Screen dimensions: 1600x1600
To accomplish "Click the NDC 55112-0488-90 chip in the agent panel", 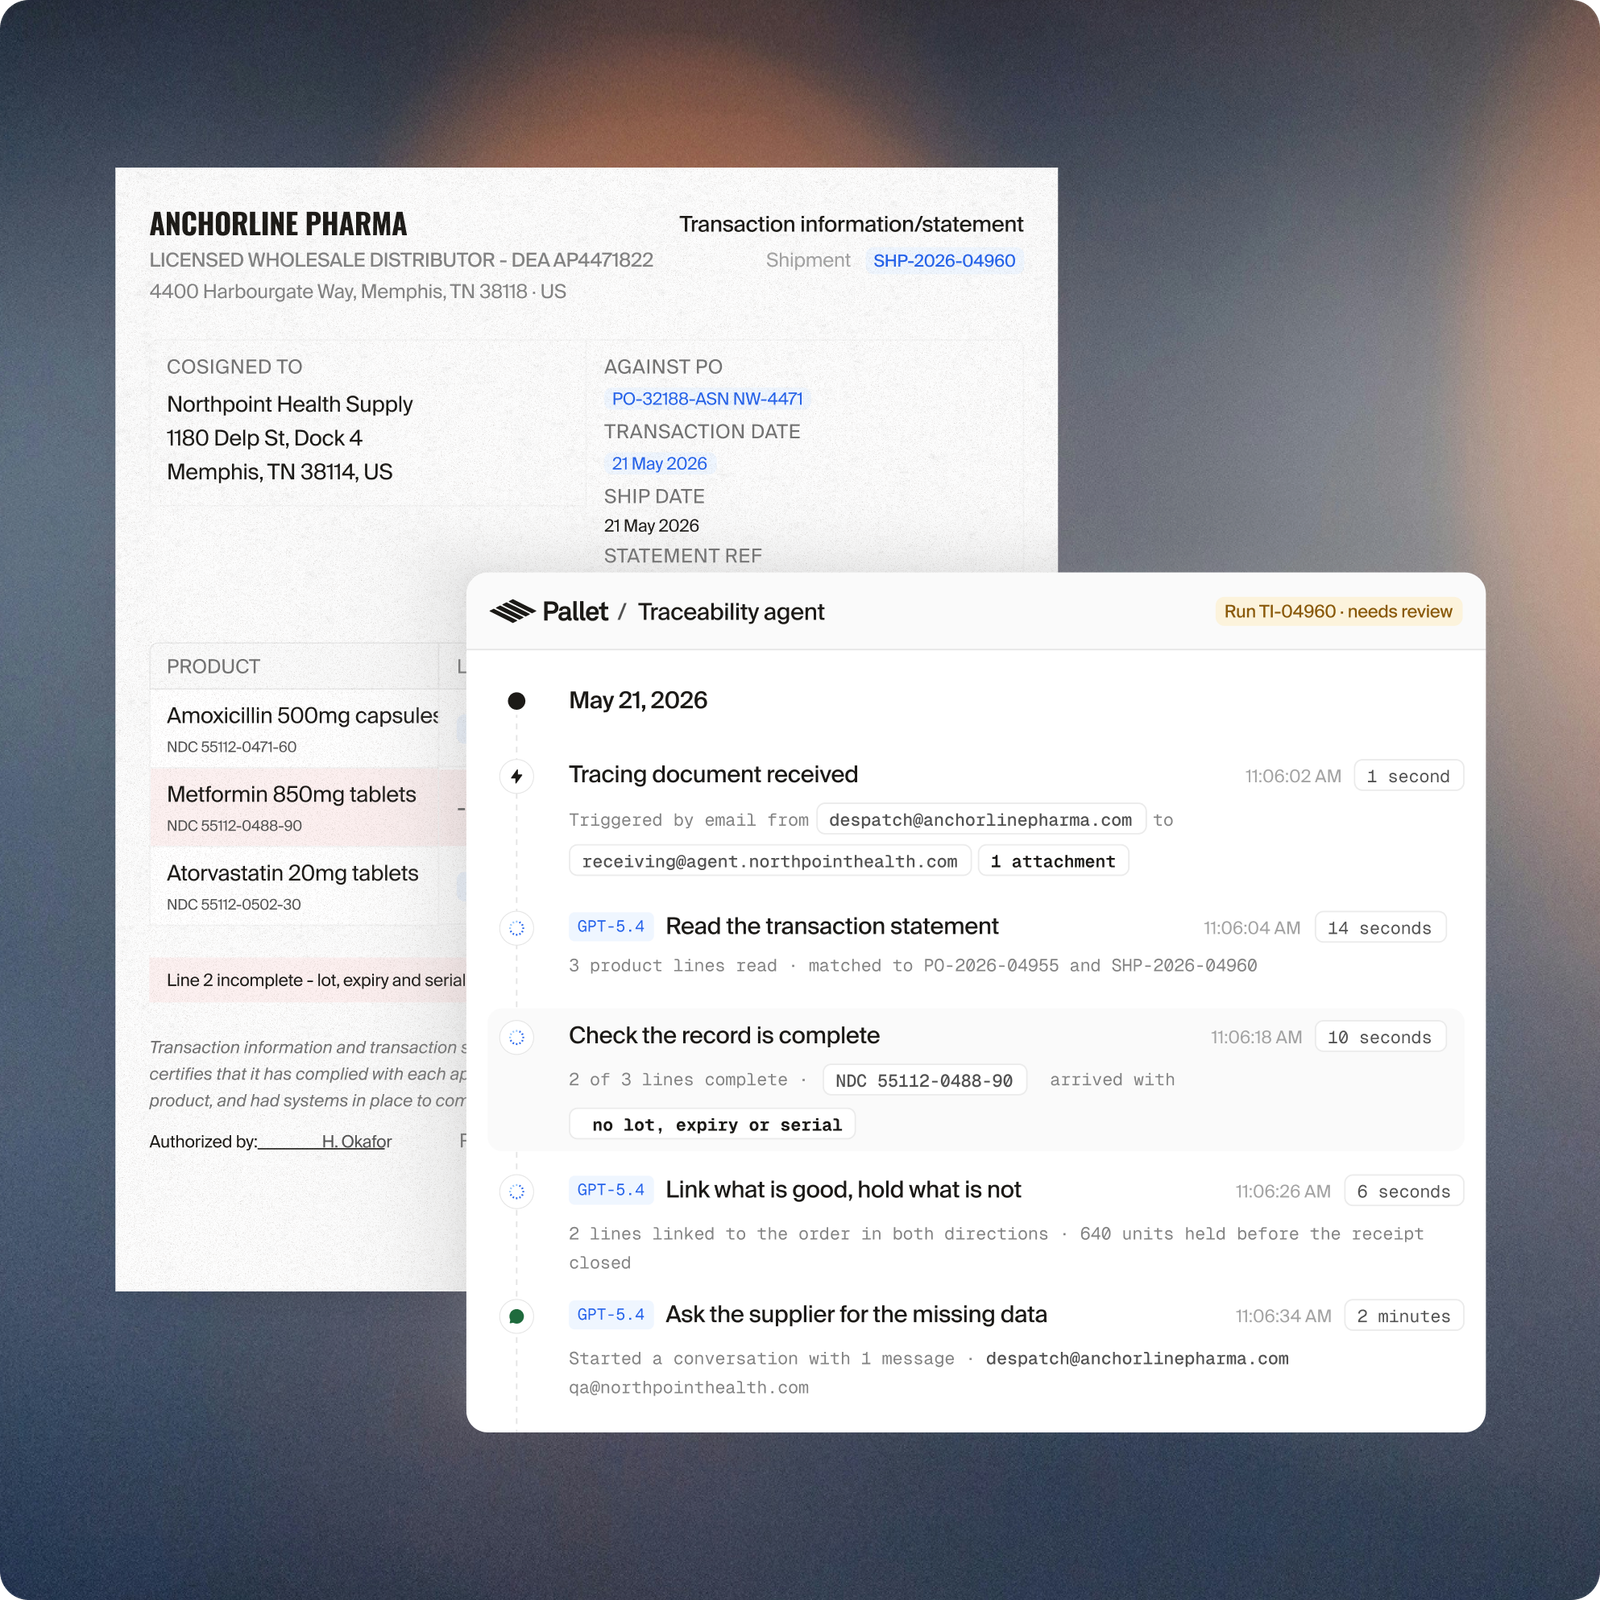I will tap(924, 1080).
